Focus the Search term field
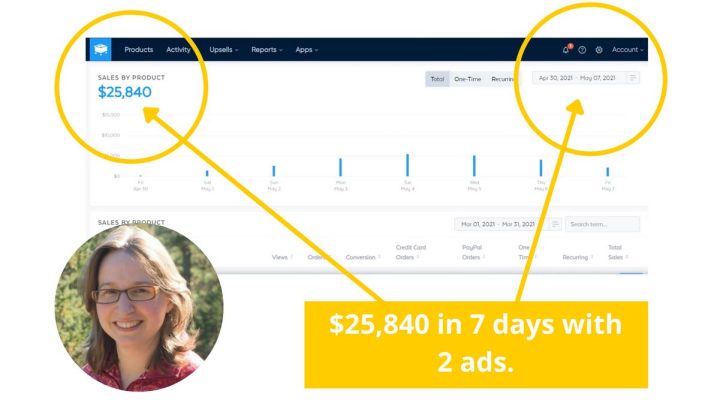 (602, 224)
